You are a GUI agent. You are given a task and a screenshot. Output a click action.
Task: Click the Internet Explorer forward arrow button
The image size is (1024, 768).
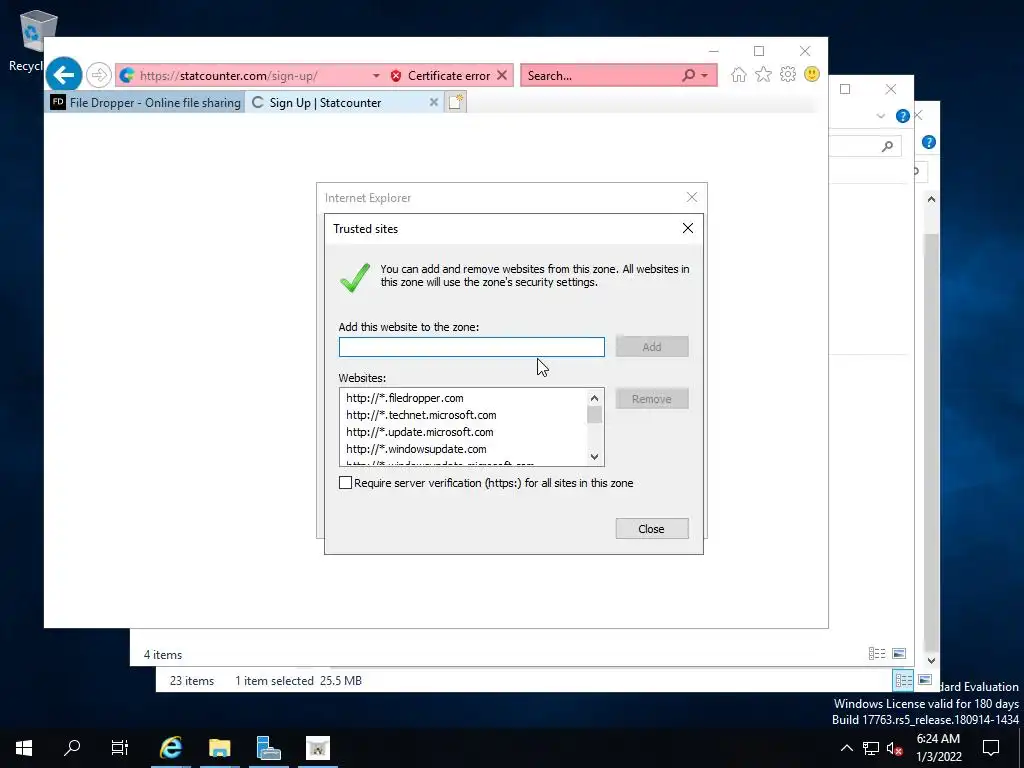(x=99, y=75)
